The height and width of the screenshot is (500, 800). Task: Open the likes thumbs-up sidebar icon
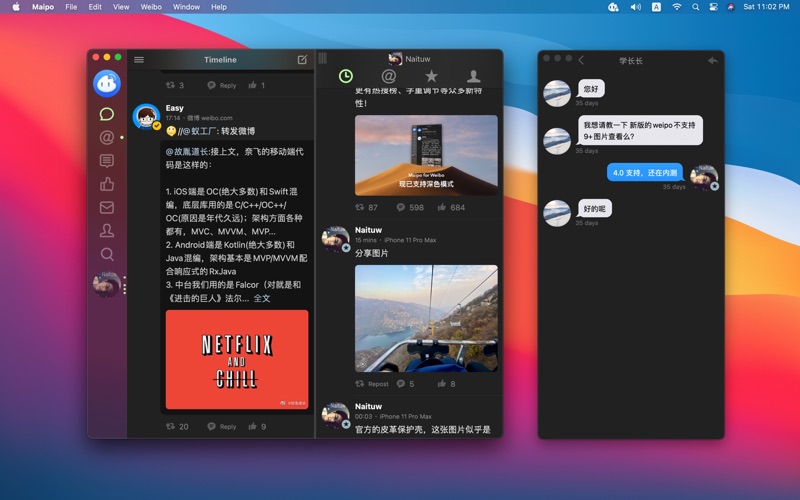(107, 184)
